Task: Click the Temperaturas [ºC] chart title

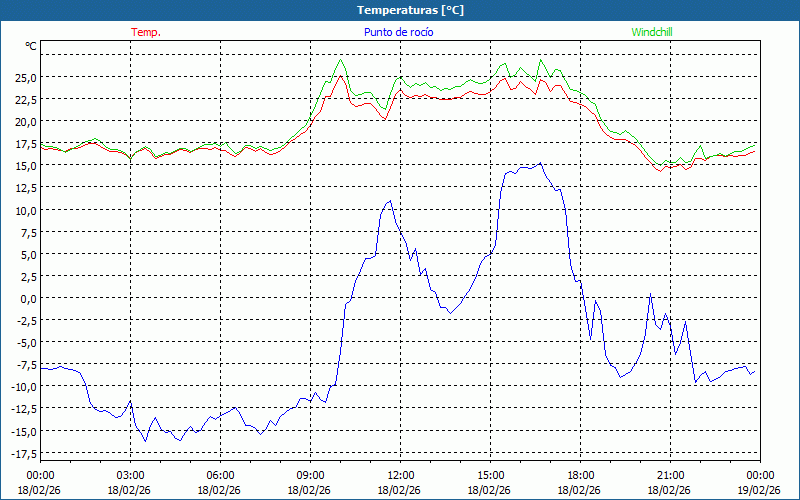Action: [410, 10]
